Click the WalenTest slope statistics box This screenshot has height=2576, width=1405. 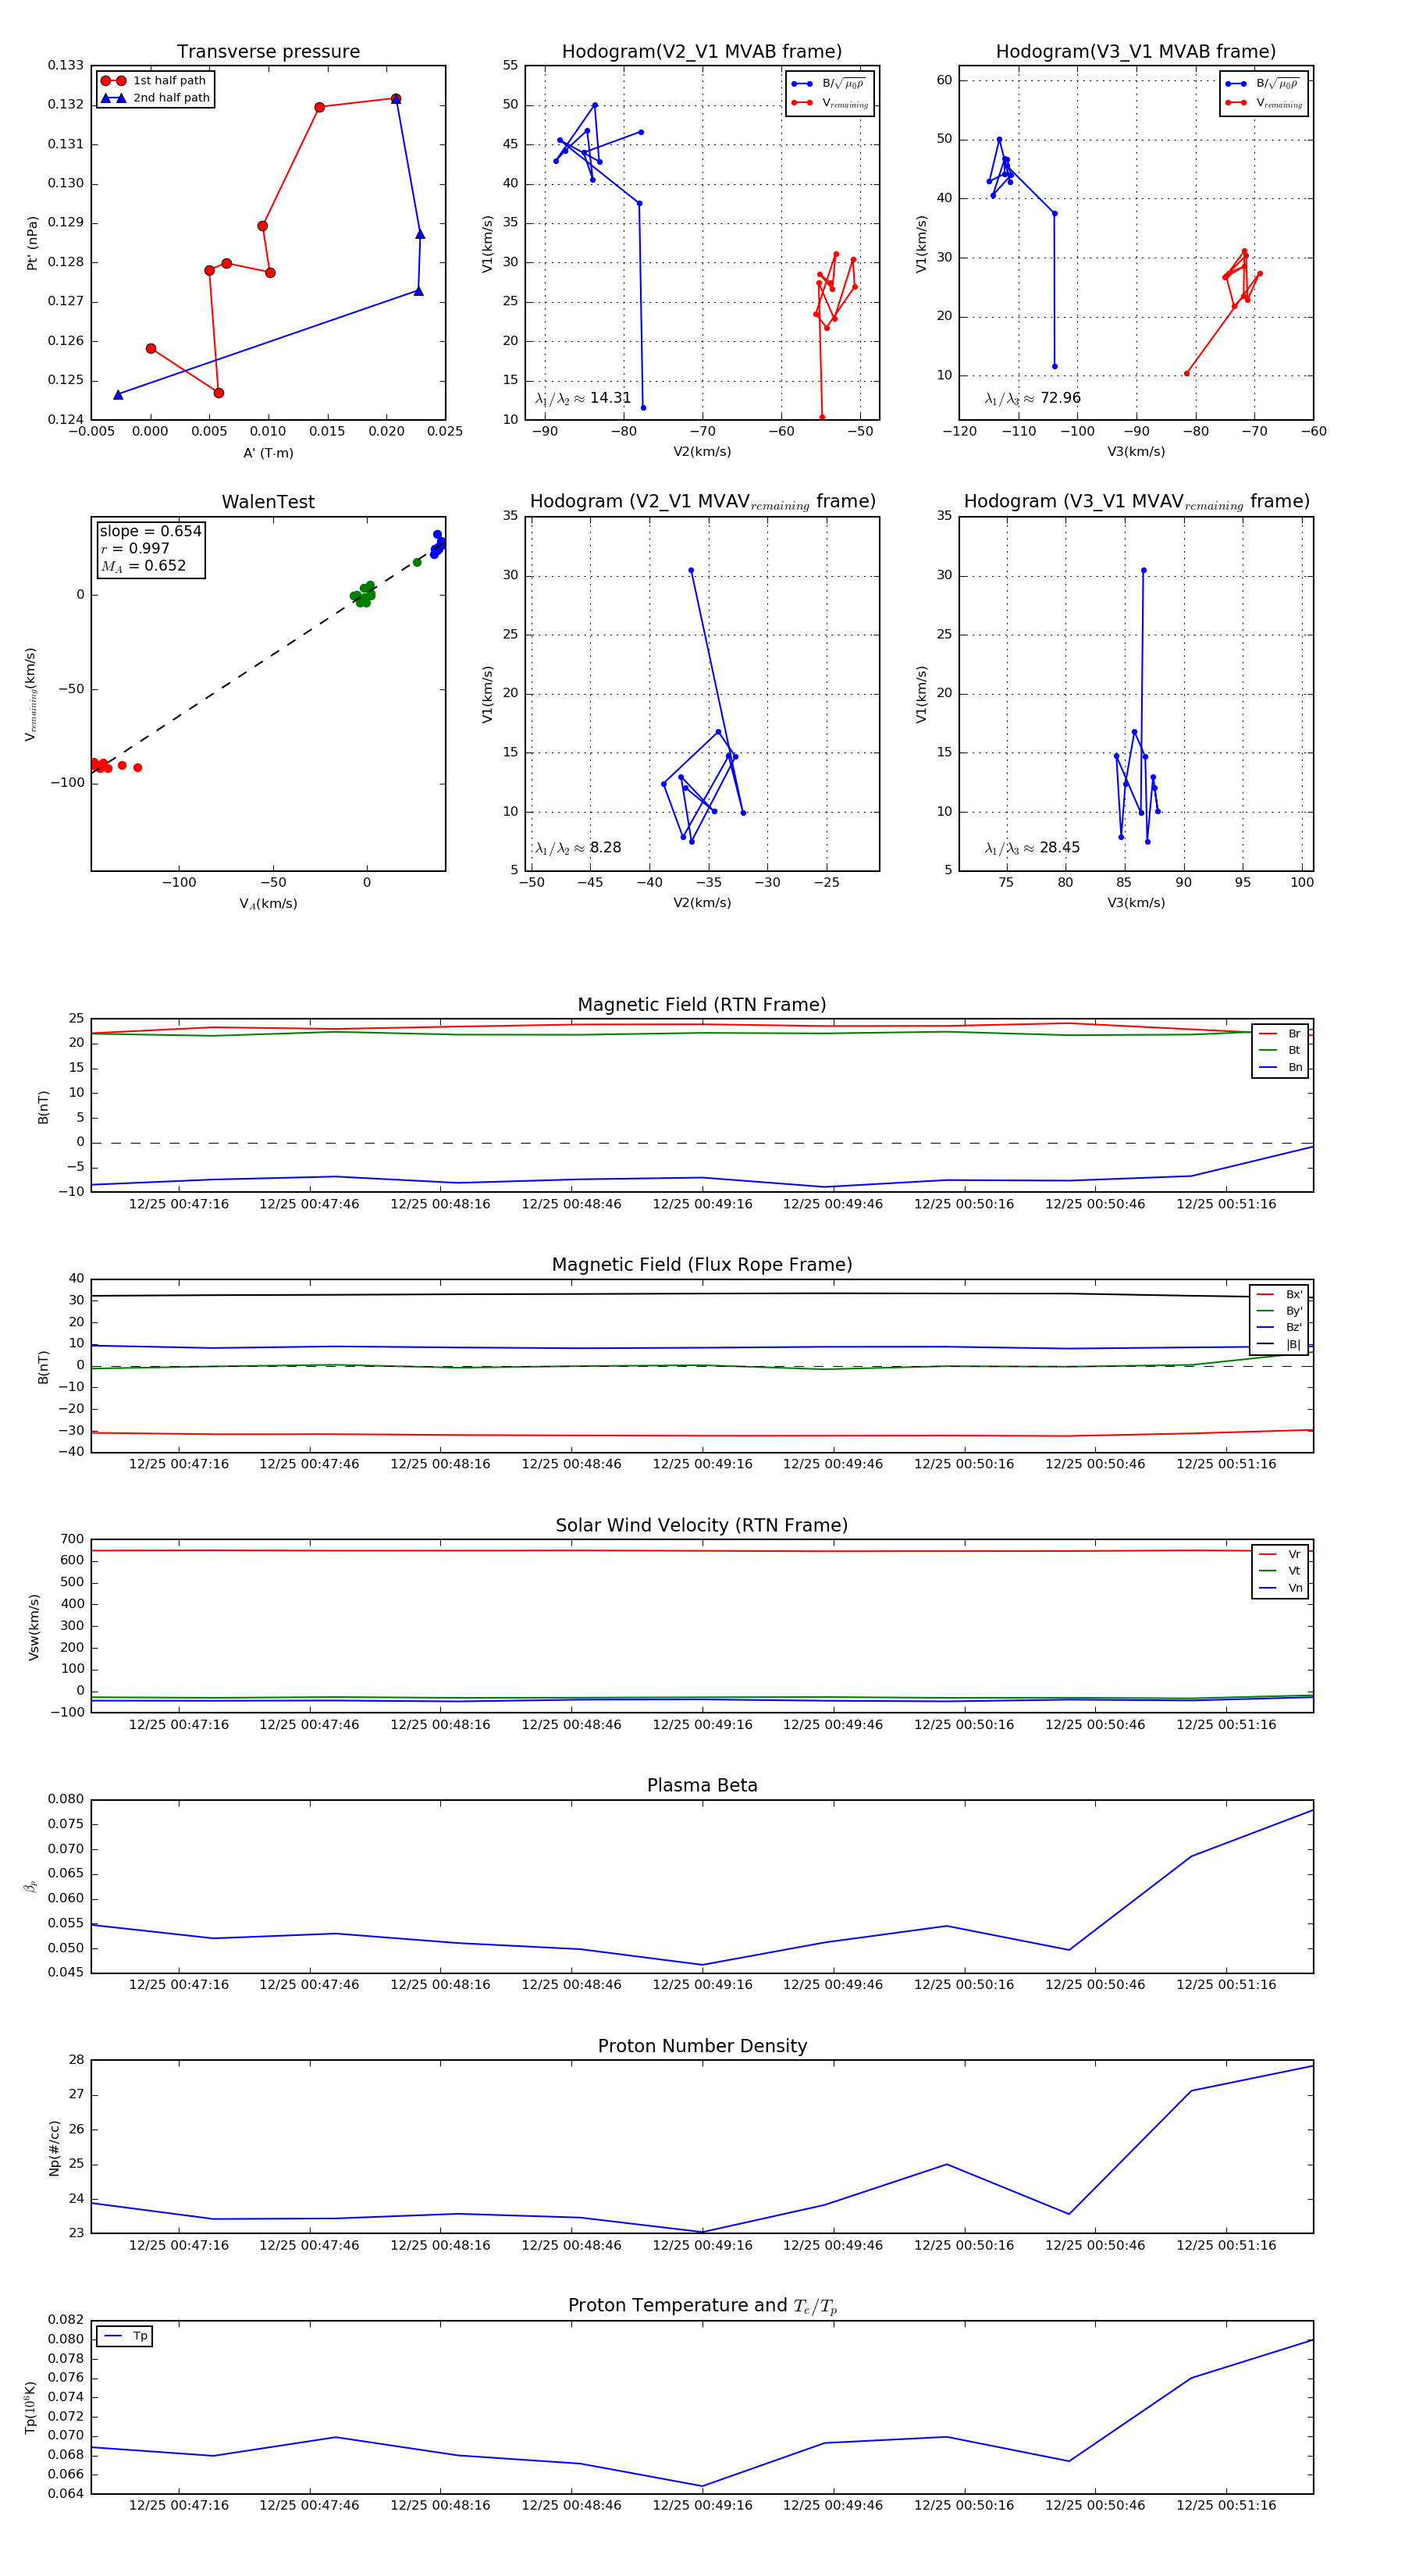[150, 548]
